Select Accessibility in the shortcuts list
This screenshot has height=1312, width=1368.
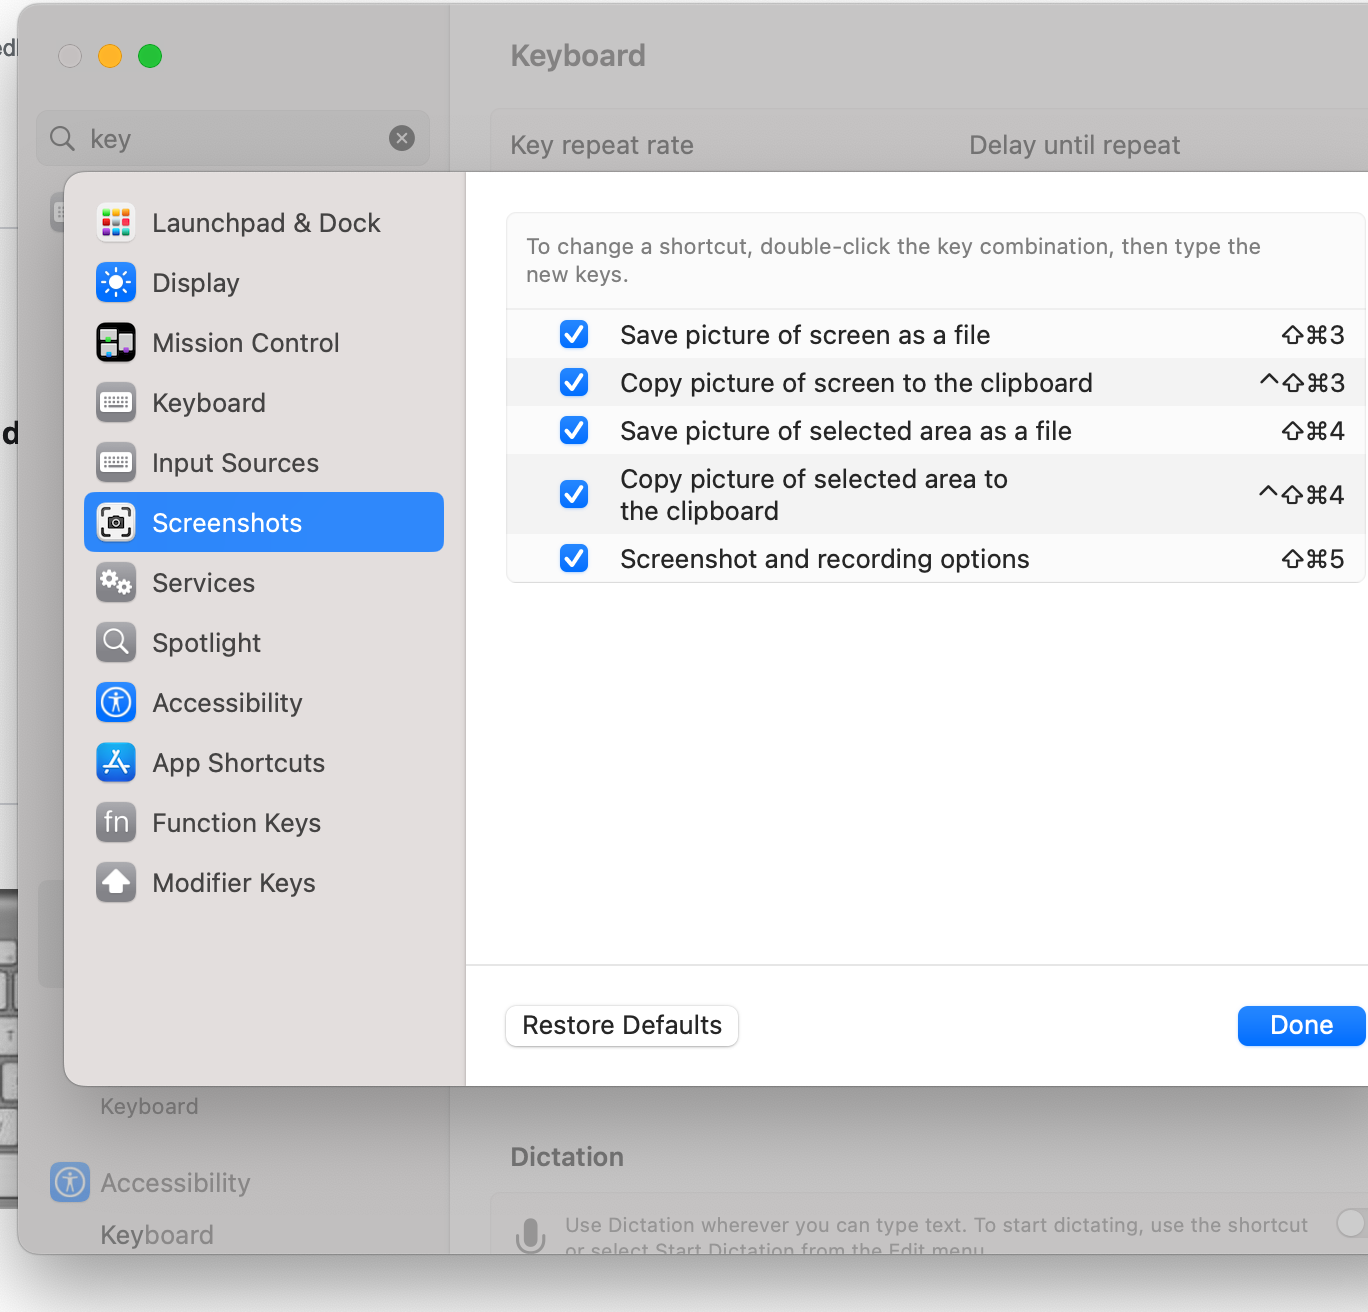[227, 703]
